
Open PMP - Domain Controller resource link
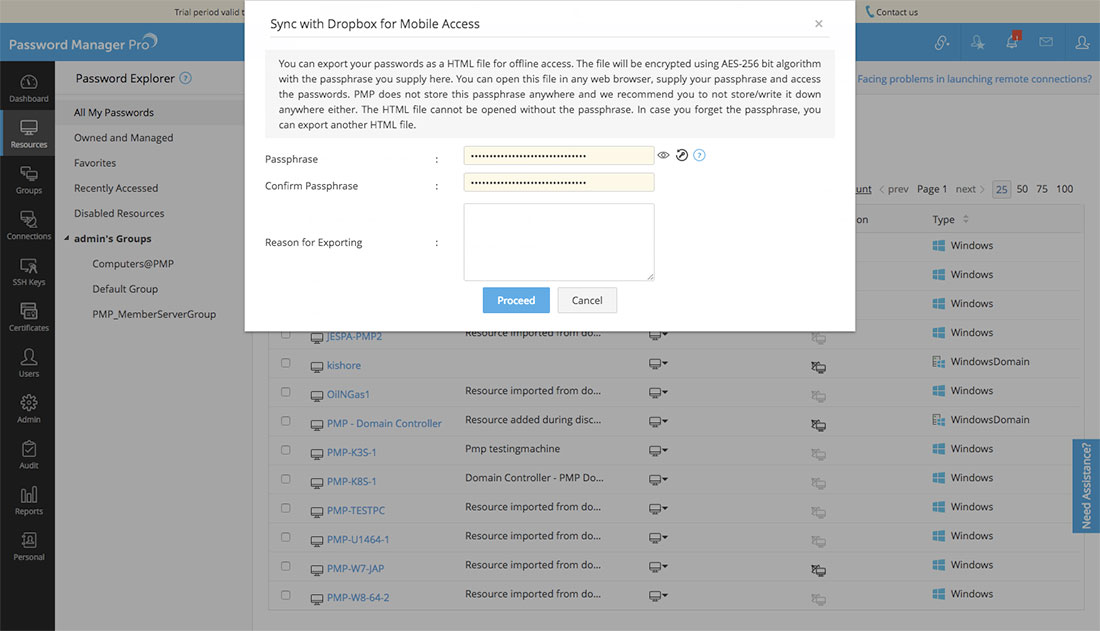point(384,424)
